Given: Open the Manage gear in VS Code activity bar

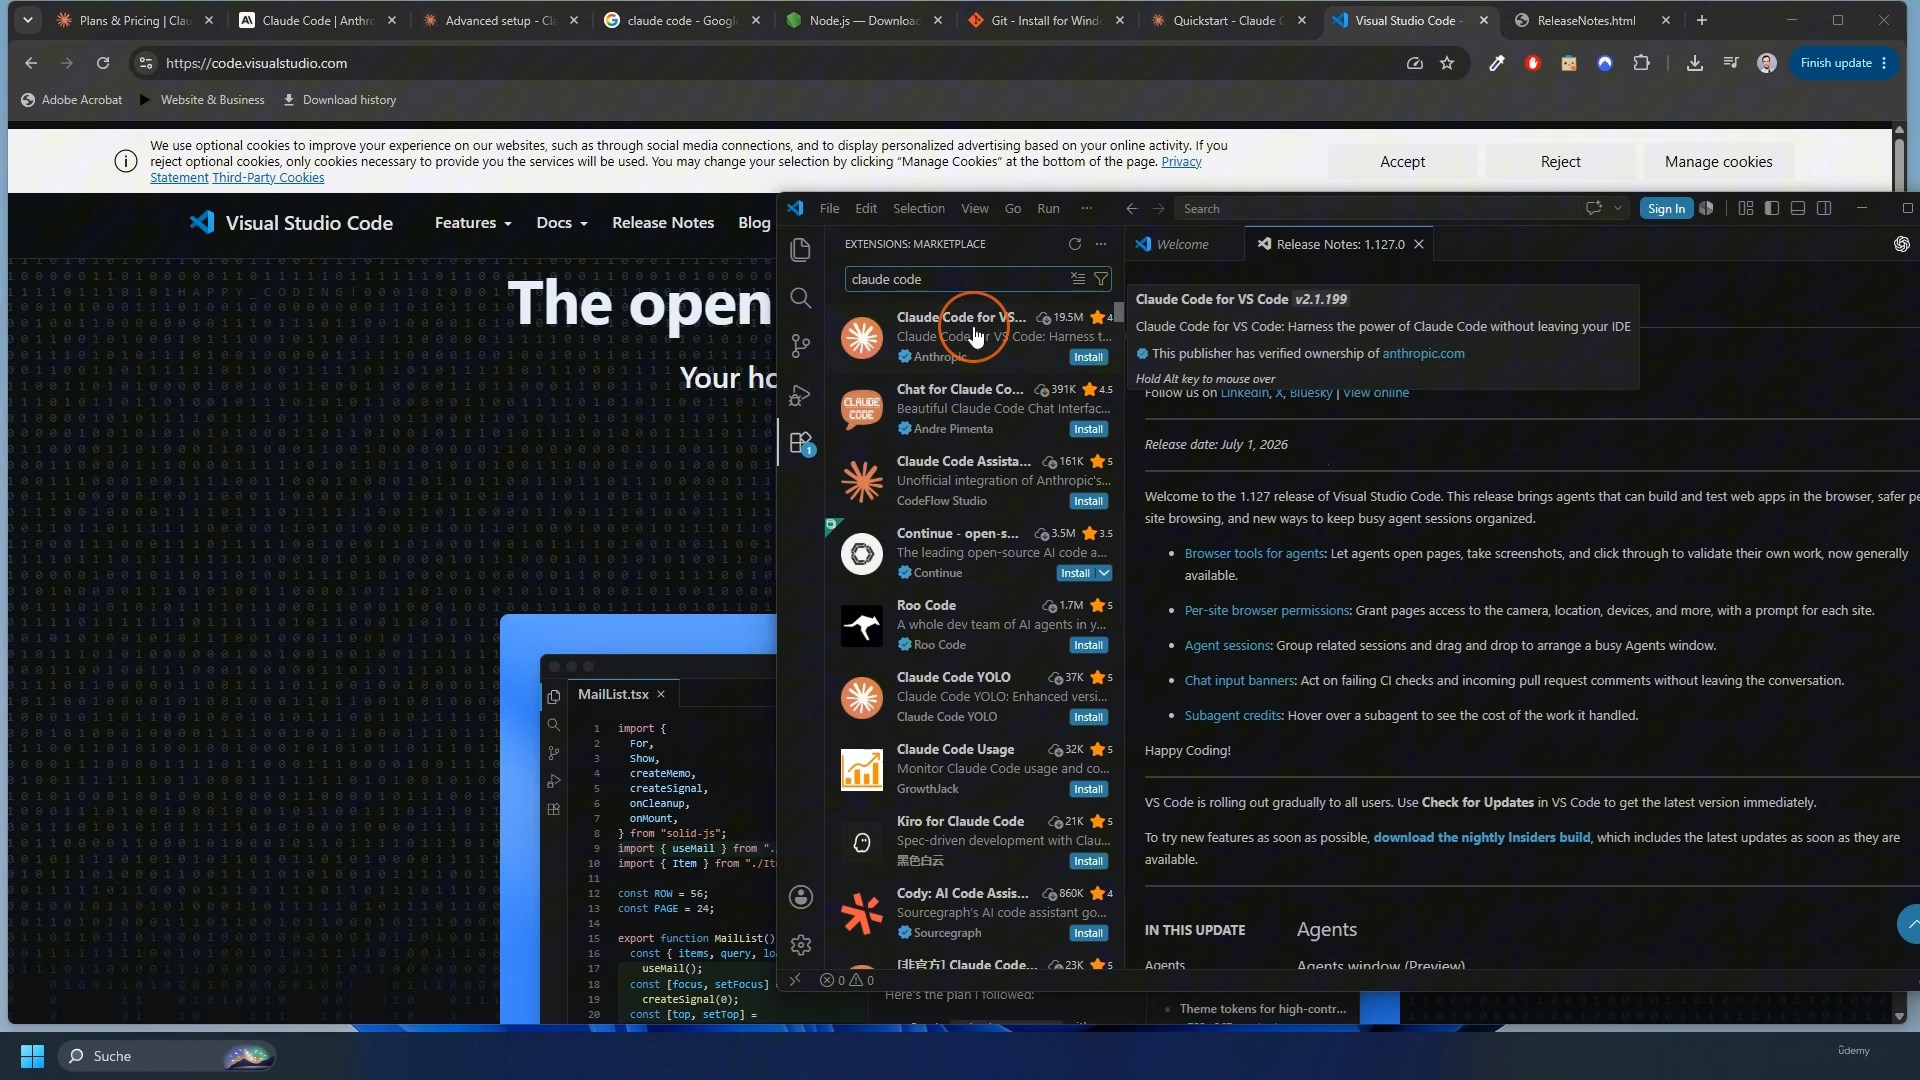Looking at the screenshot, I should tap(800, 945).
